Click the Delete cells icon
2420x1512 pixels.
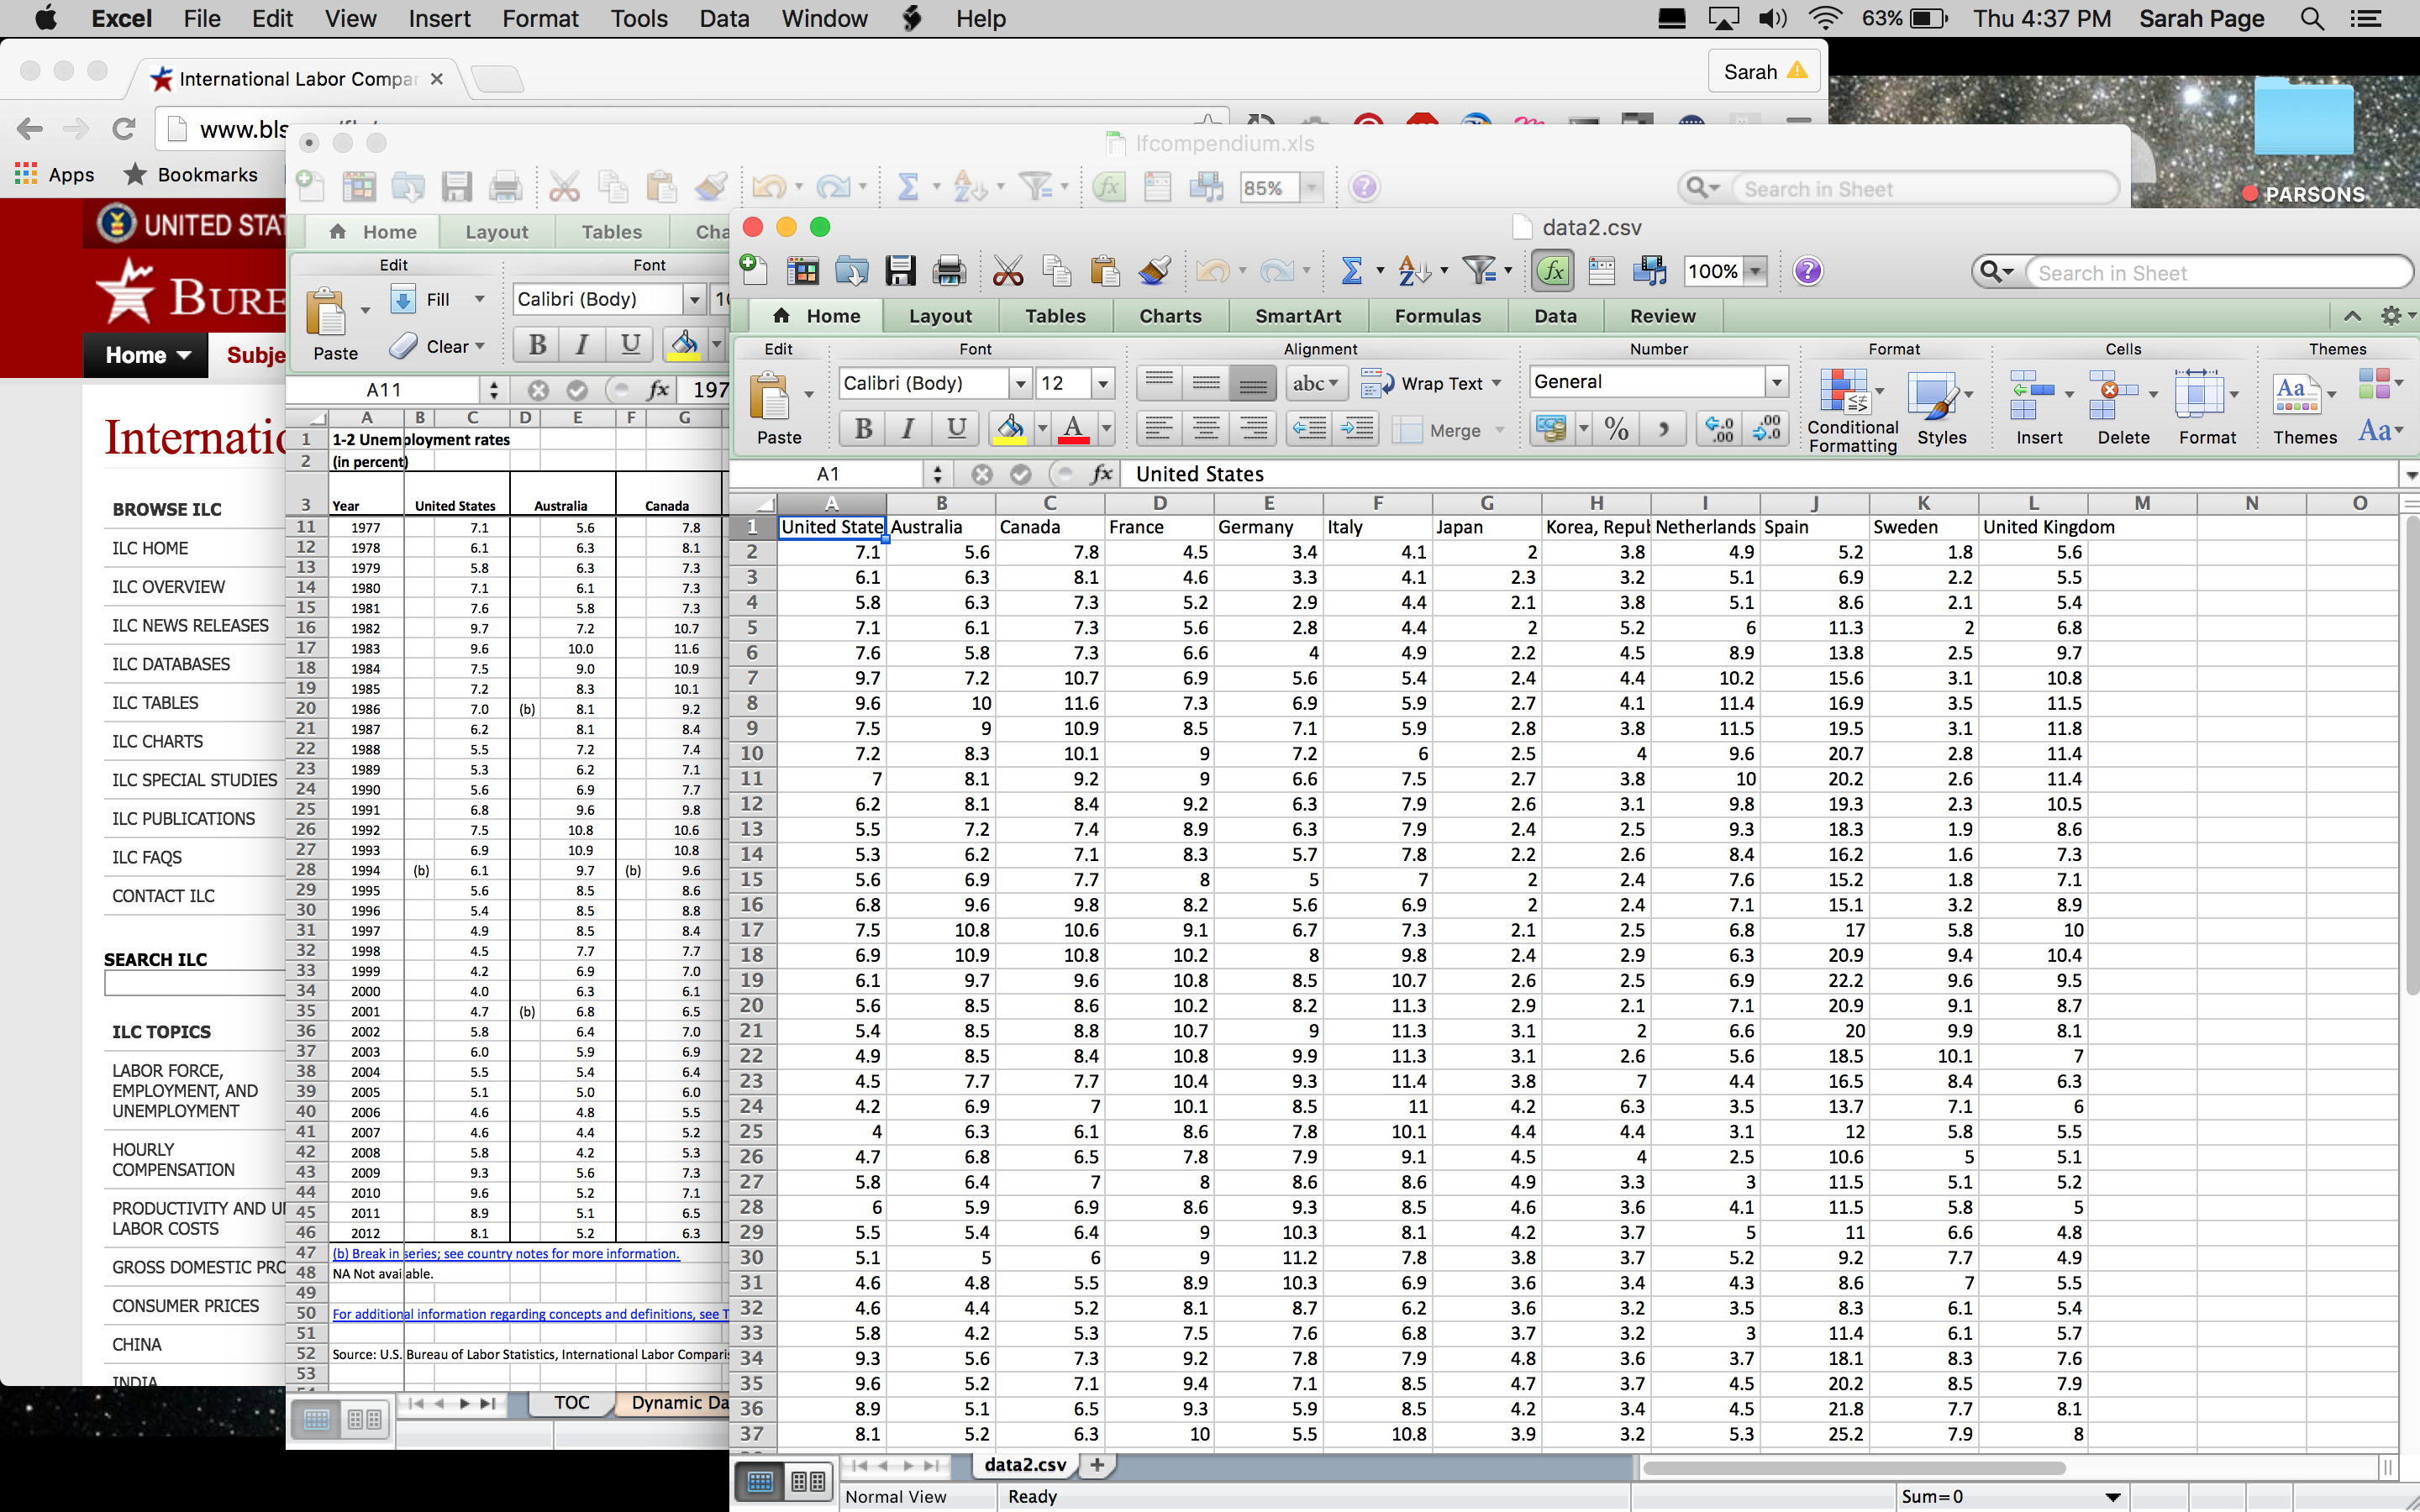coord(2116,395)
